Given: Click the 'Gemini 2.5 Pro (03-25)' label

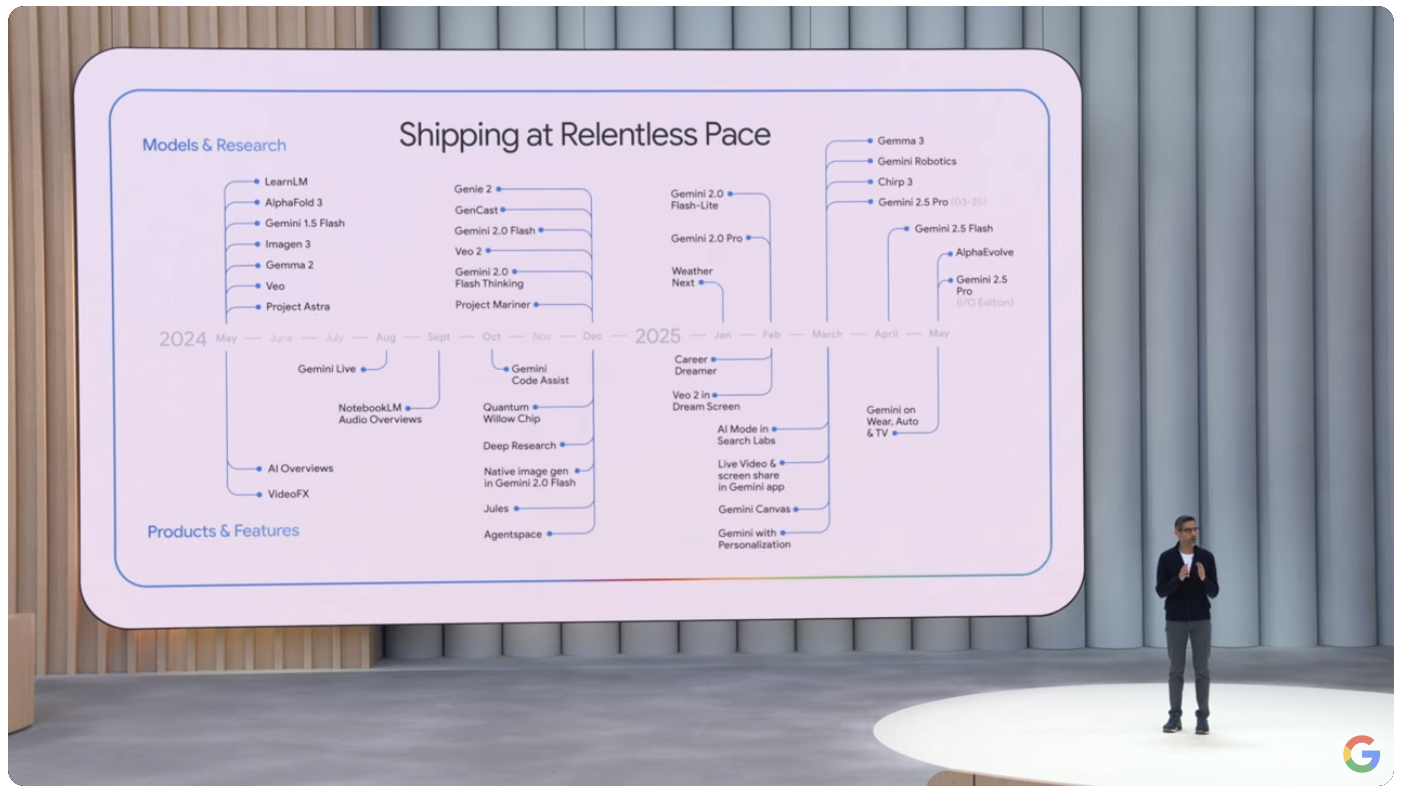Looking at the screenshot, I should 932,203.
